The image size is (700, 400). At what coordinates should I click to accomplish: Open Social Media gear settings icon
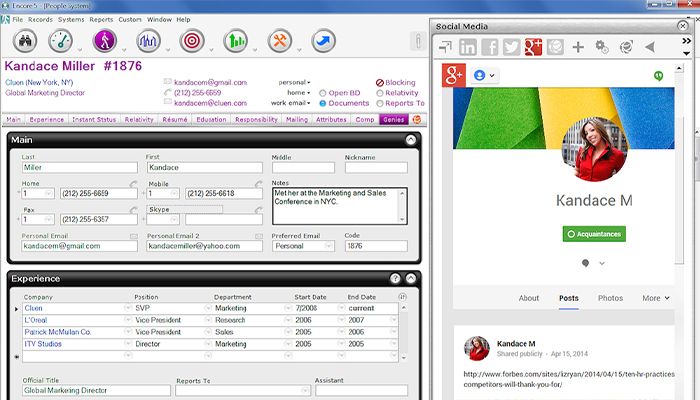pos(602,46)
